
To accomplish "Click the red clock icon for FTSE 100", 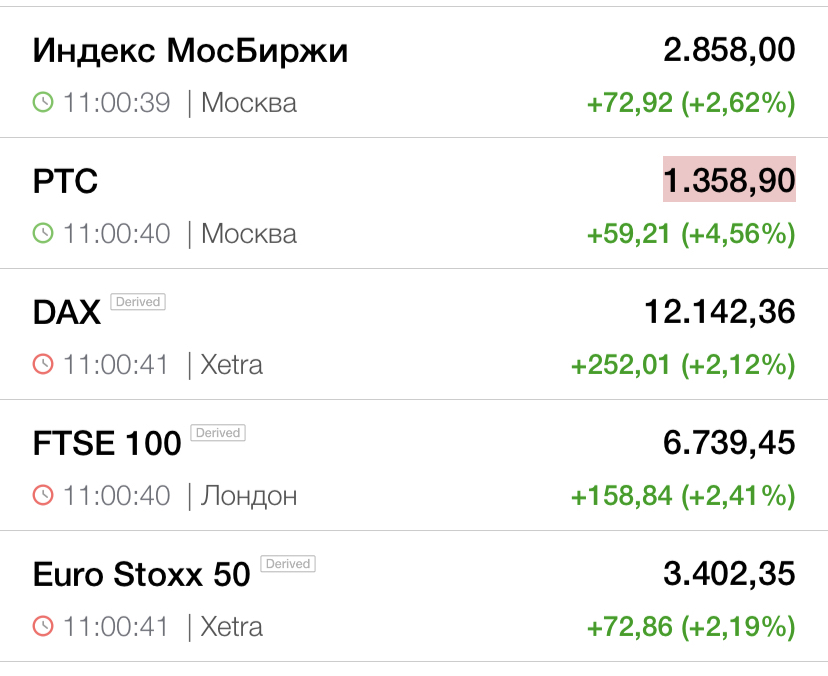I will pos(43,496).
